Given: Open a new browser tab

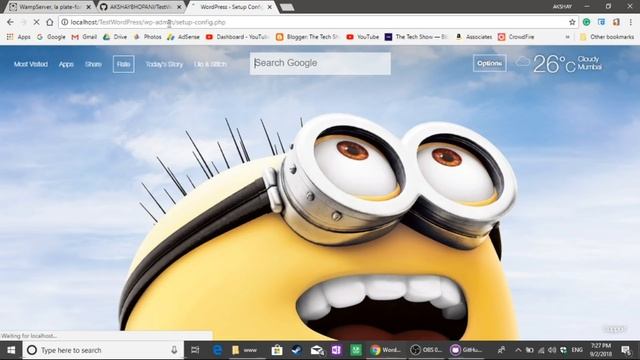Looking at the screenshot, I should tap(287, 7).
